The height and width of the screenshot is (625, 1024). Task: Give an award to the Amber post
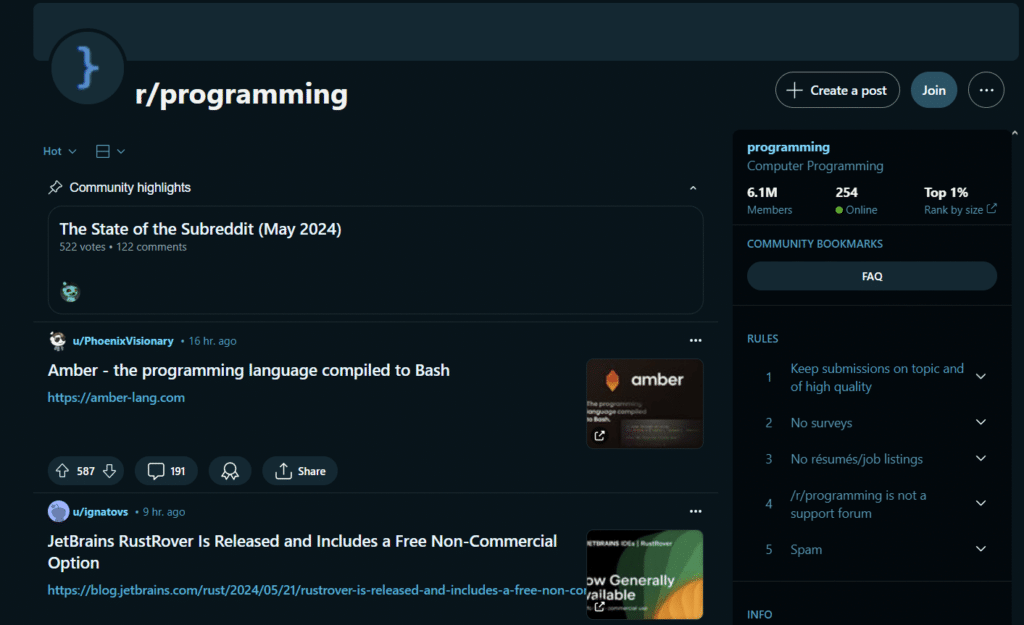pos(230,470)
